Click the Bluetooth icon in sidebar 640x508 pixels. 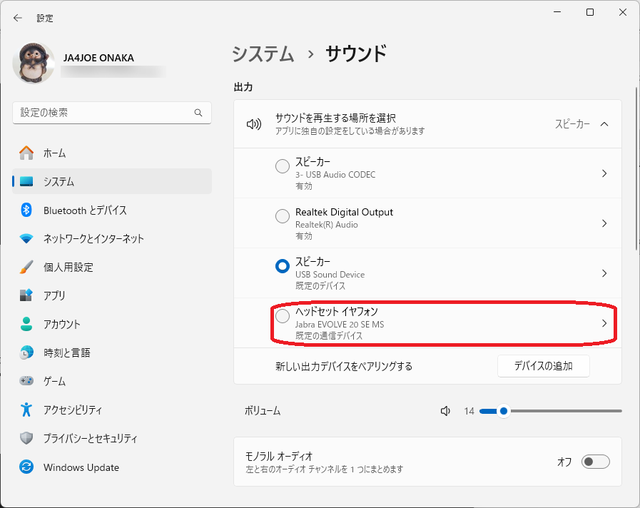(x=27, y=210)
